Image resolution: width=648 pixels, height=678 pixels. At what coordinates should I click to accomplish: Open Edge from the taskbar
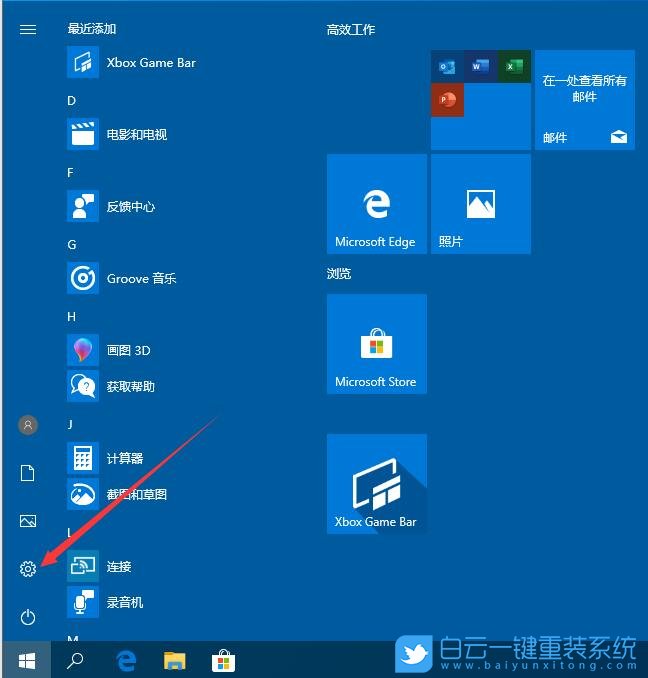coord(126,661)
